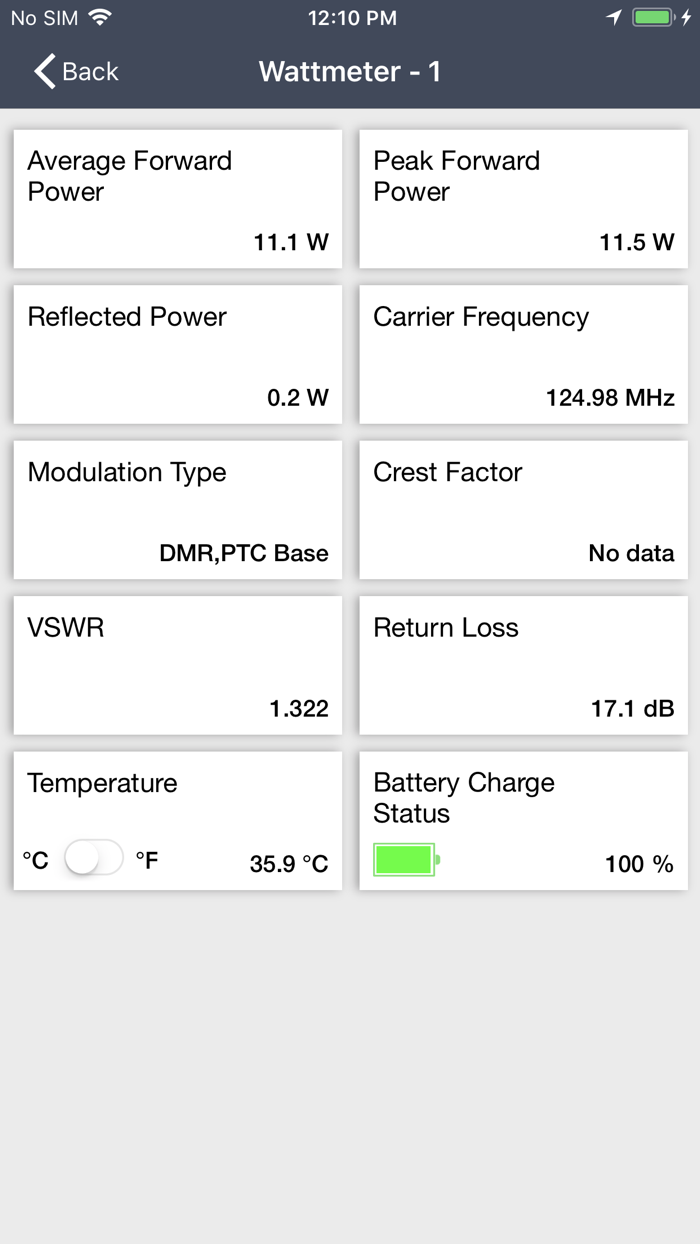Tap the Average Forward Power tile

click(x=177, y=198)
